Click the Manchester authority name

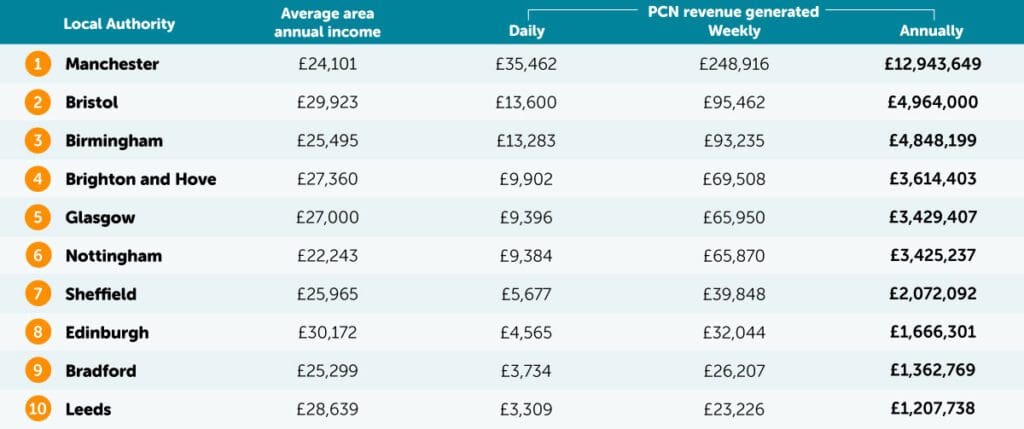(112, 64)
